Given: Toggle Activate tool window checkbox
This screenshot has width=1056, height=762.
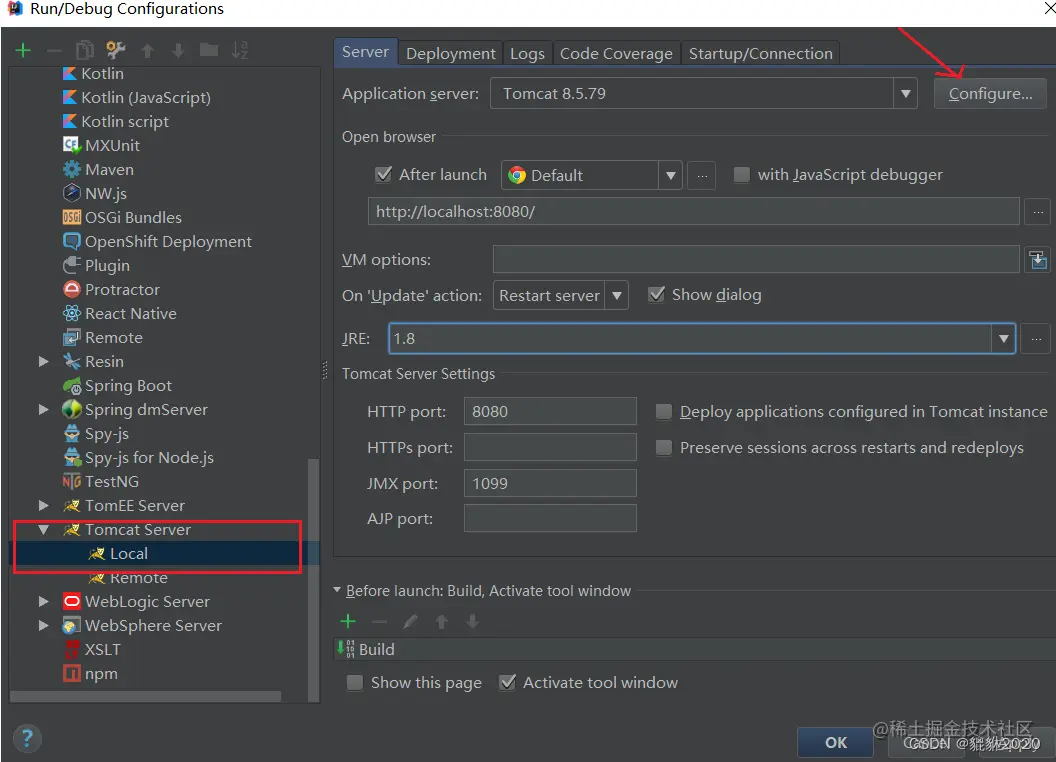Looking at the screenshot, I should pyautogui.click(x=508, y=682).
